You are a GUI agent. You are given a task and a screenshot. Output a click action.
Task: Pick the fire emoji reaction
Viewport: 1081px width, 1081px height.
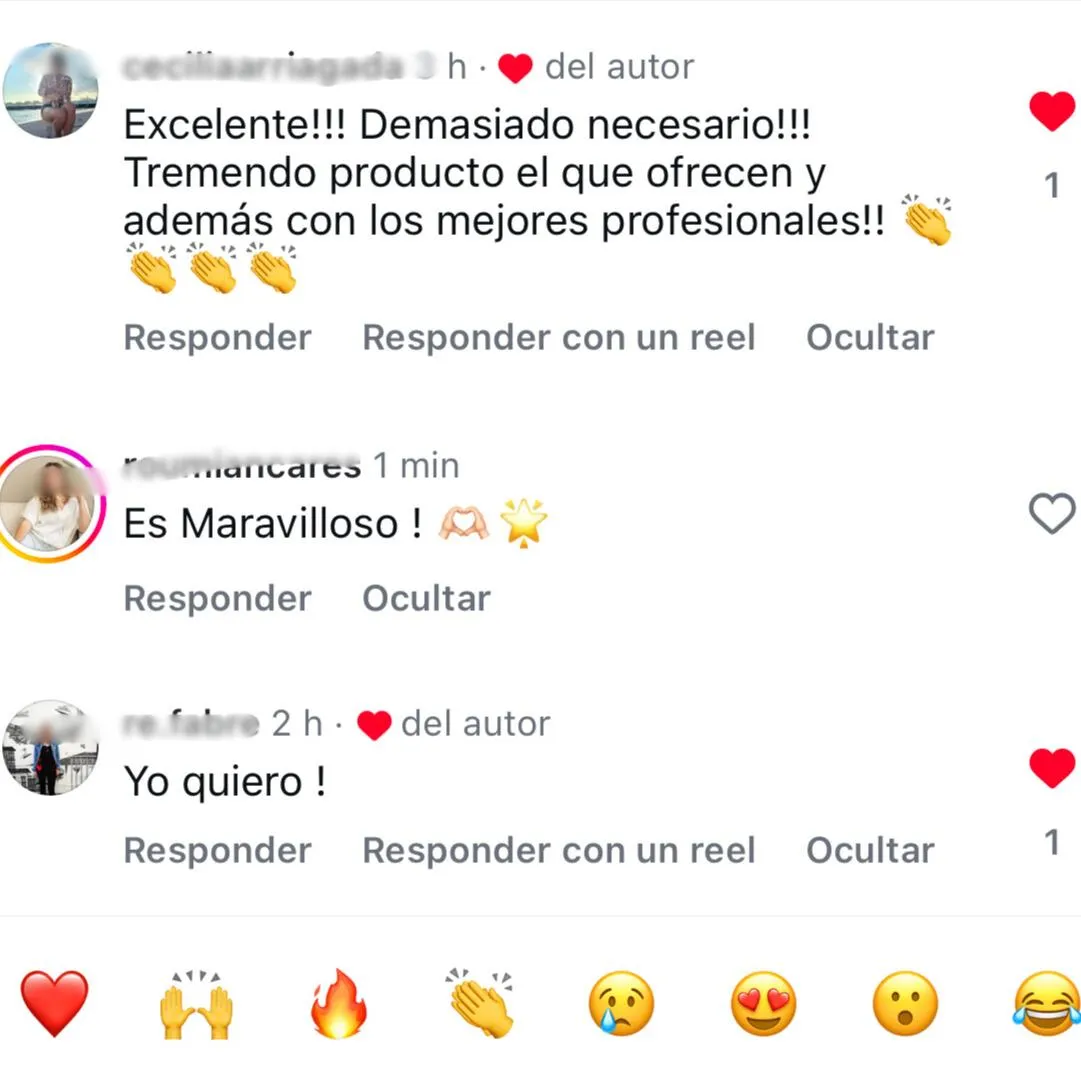tap(339, 1003)
